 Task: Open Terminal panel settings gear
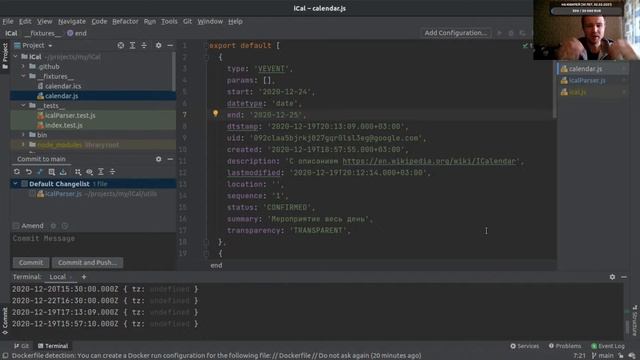click(612, 277)
